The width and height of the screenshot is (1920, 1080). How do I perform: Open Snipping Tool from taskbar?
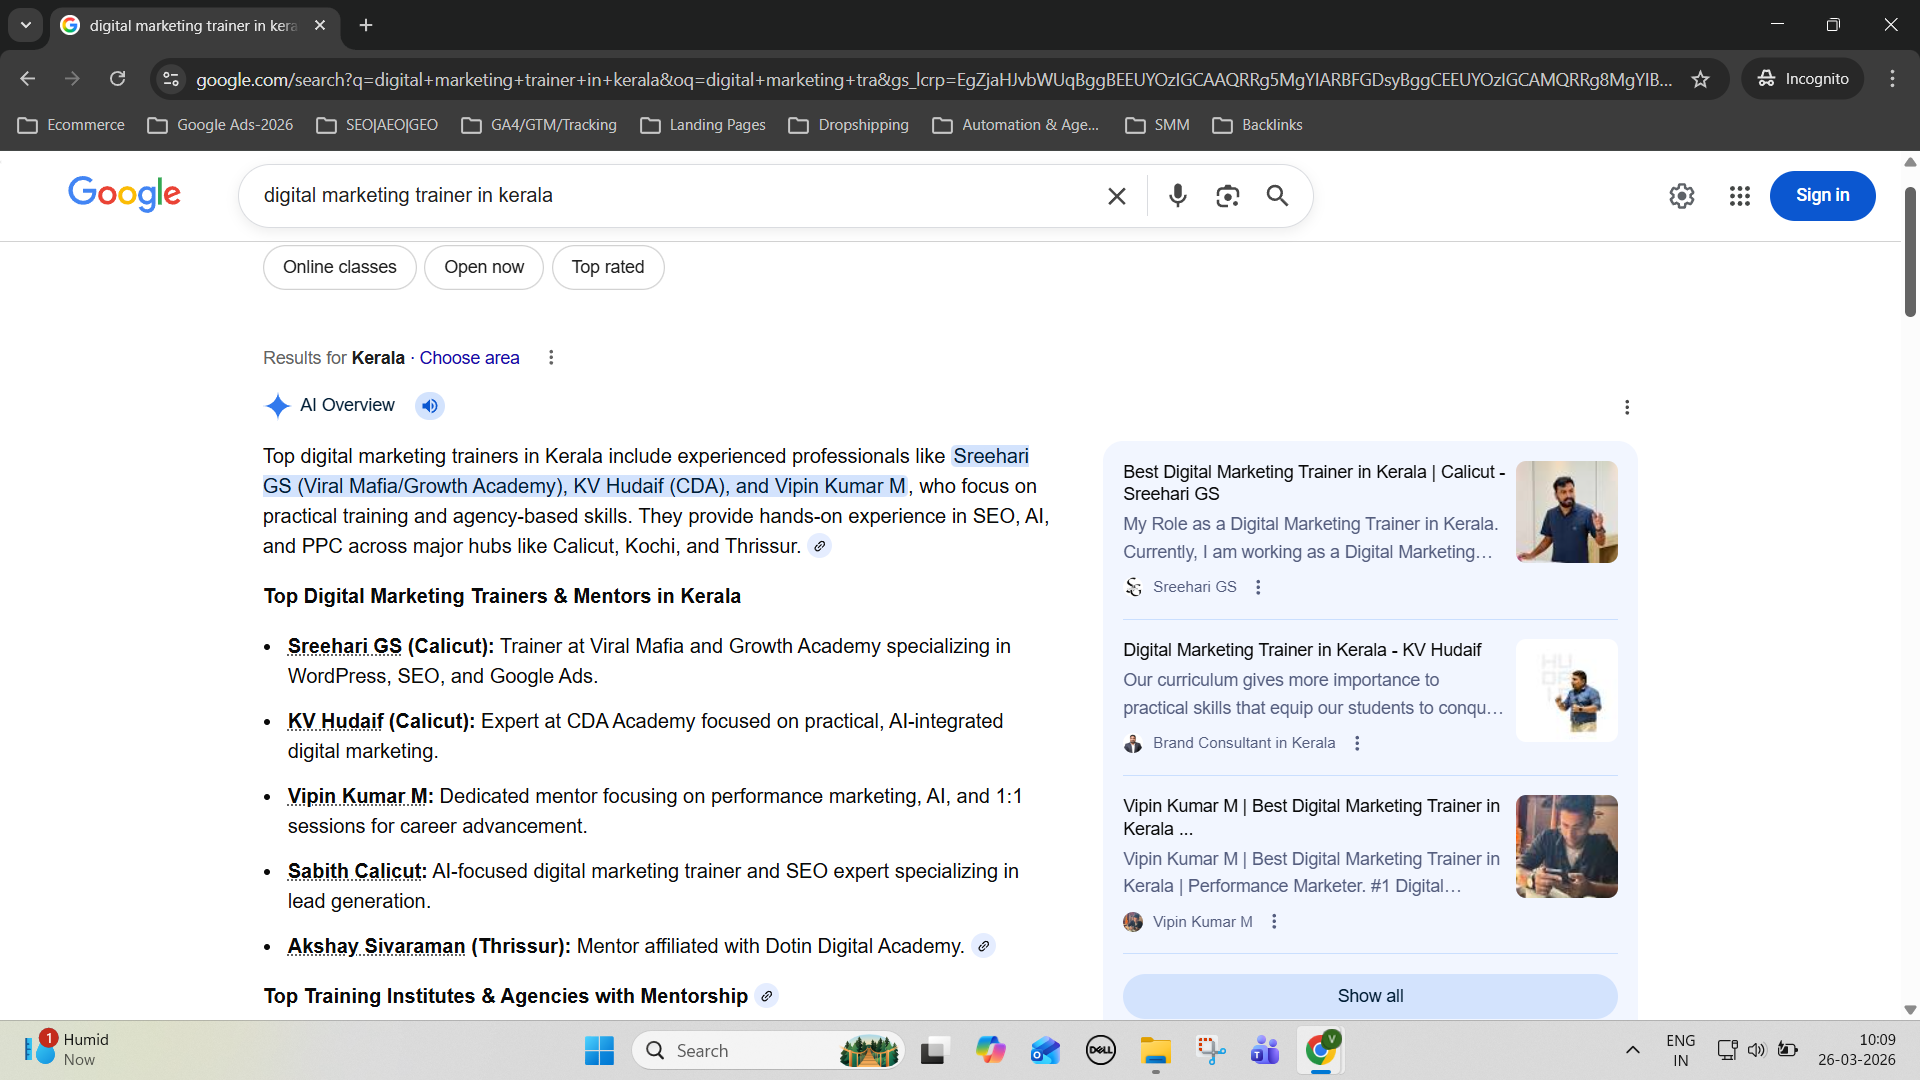(1211, 1051)
